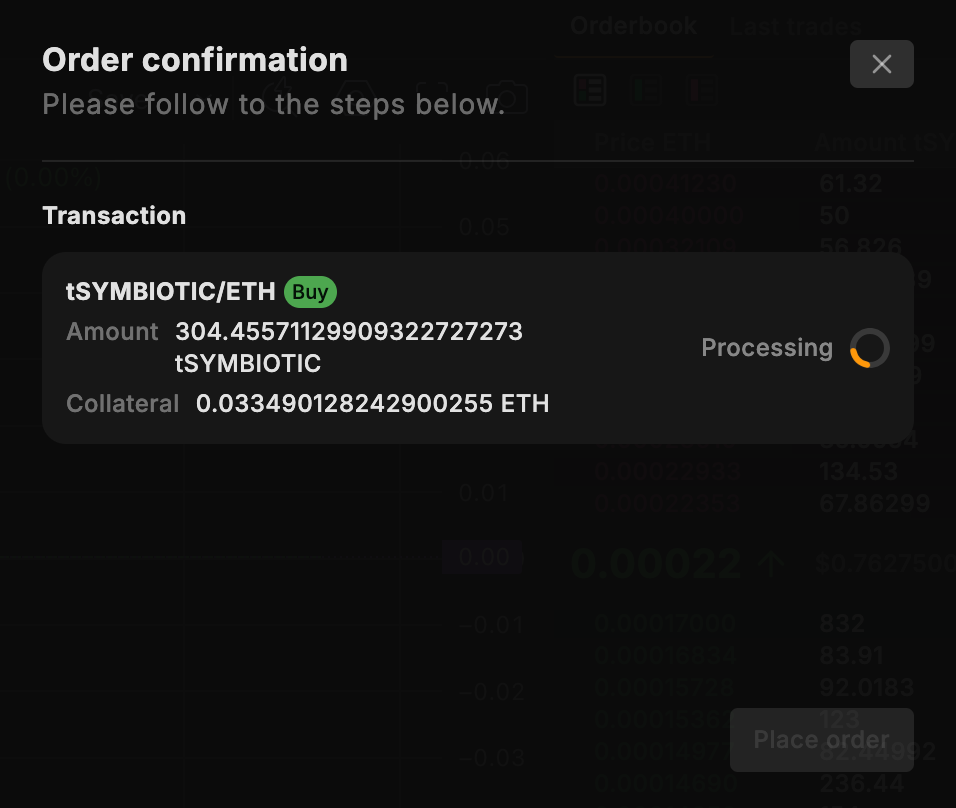Image resolution: width=956 pixels, height=808 pixels.
Task: Click the Collateral ETH value
Action: point(372,404)
